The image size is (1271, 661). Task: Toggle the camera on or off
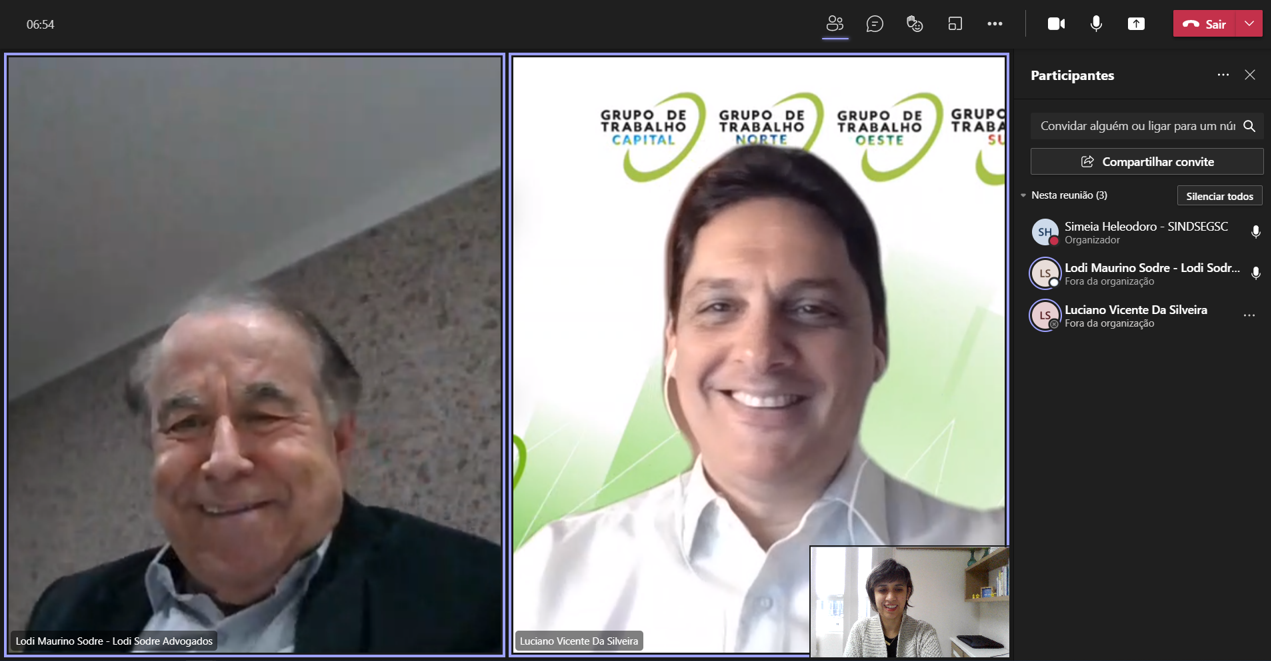point(1056,24)
